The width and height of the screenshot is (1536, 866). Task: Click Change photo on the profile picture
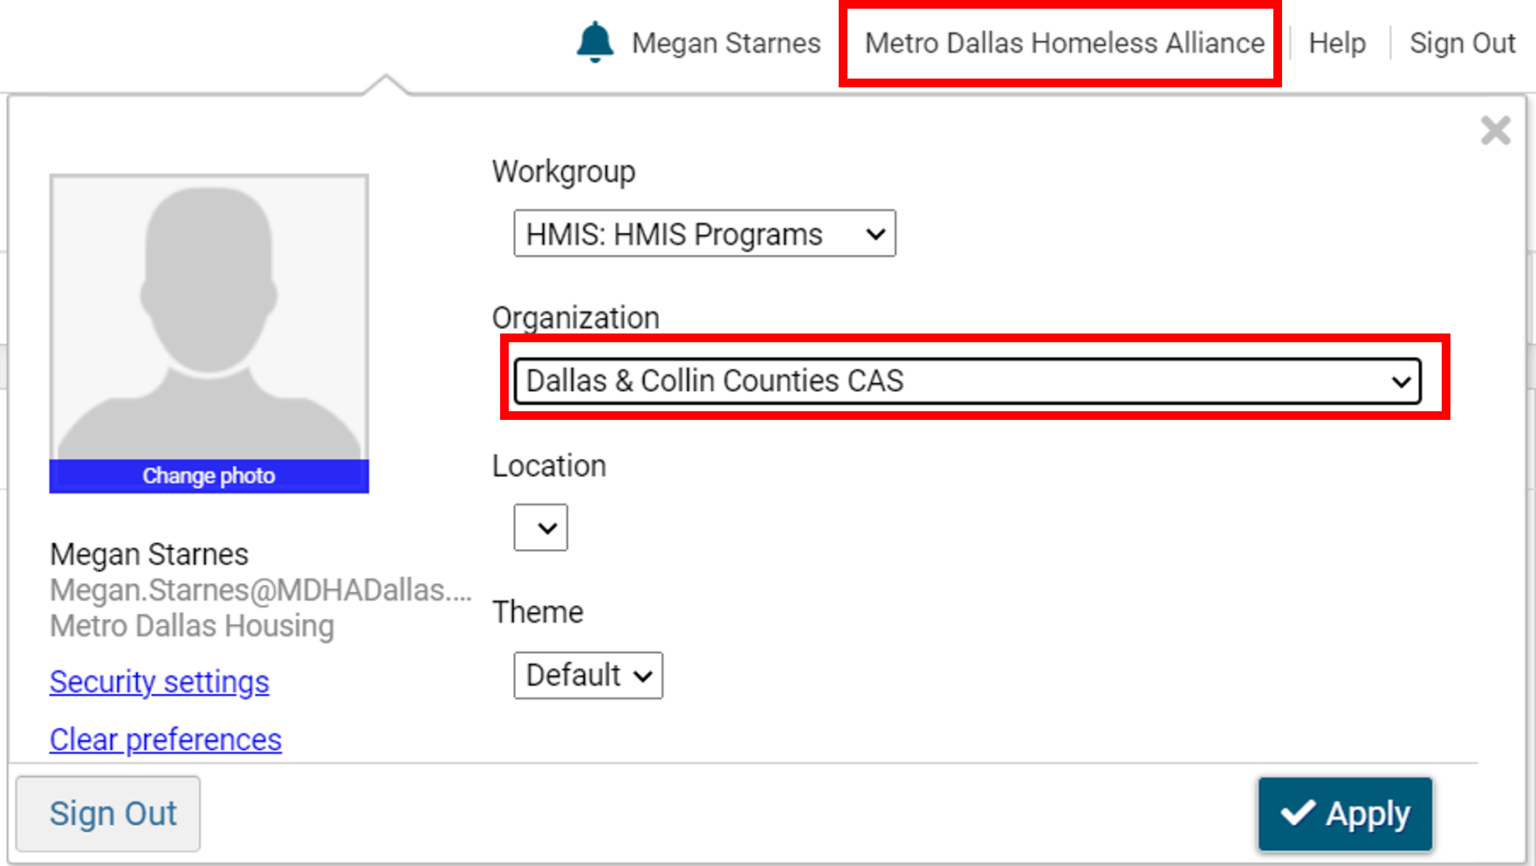[208, 475]
